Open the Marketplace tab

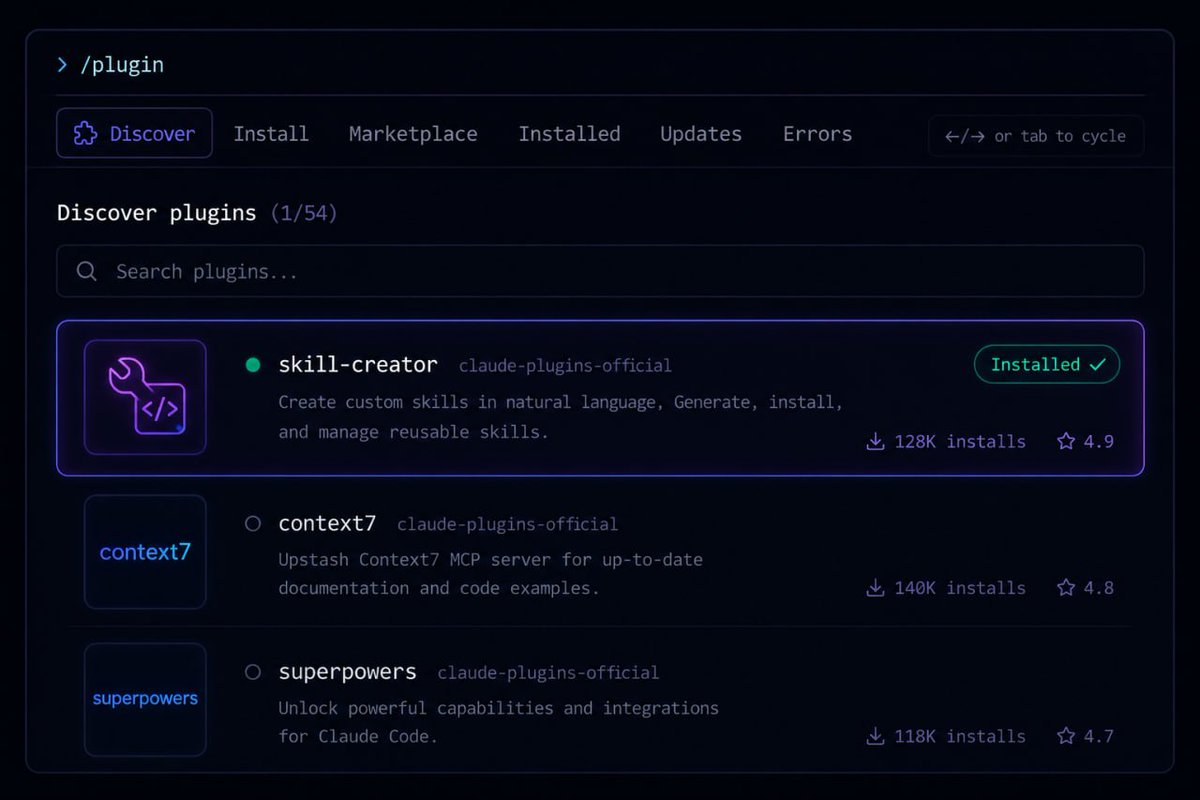coord(413,134)
